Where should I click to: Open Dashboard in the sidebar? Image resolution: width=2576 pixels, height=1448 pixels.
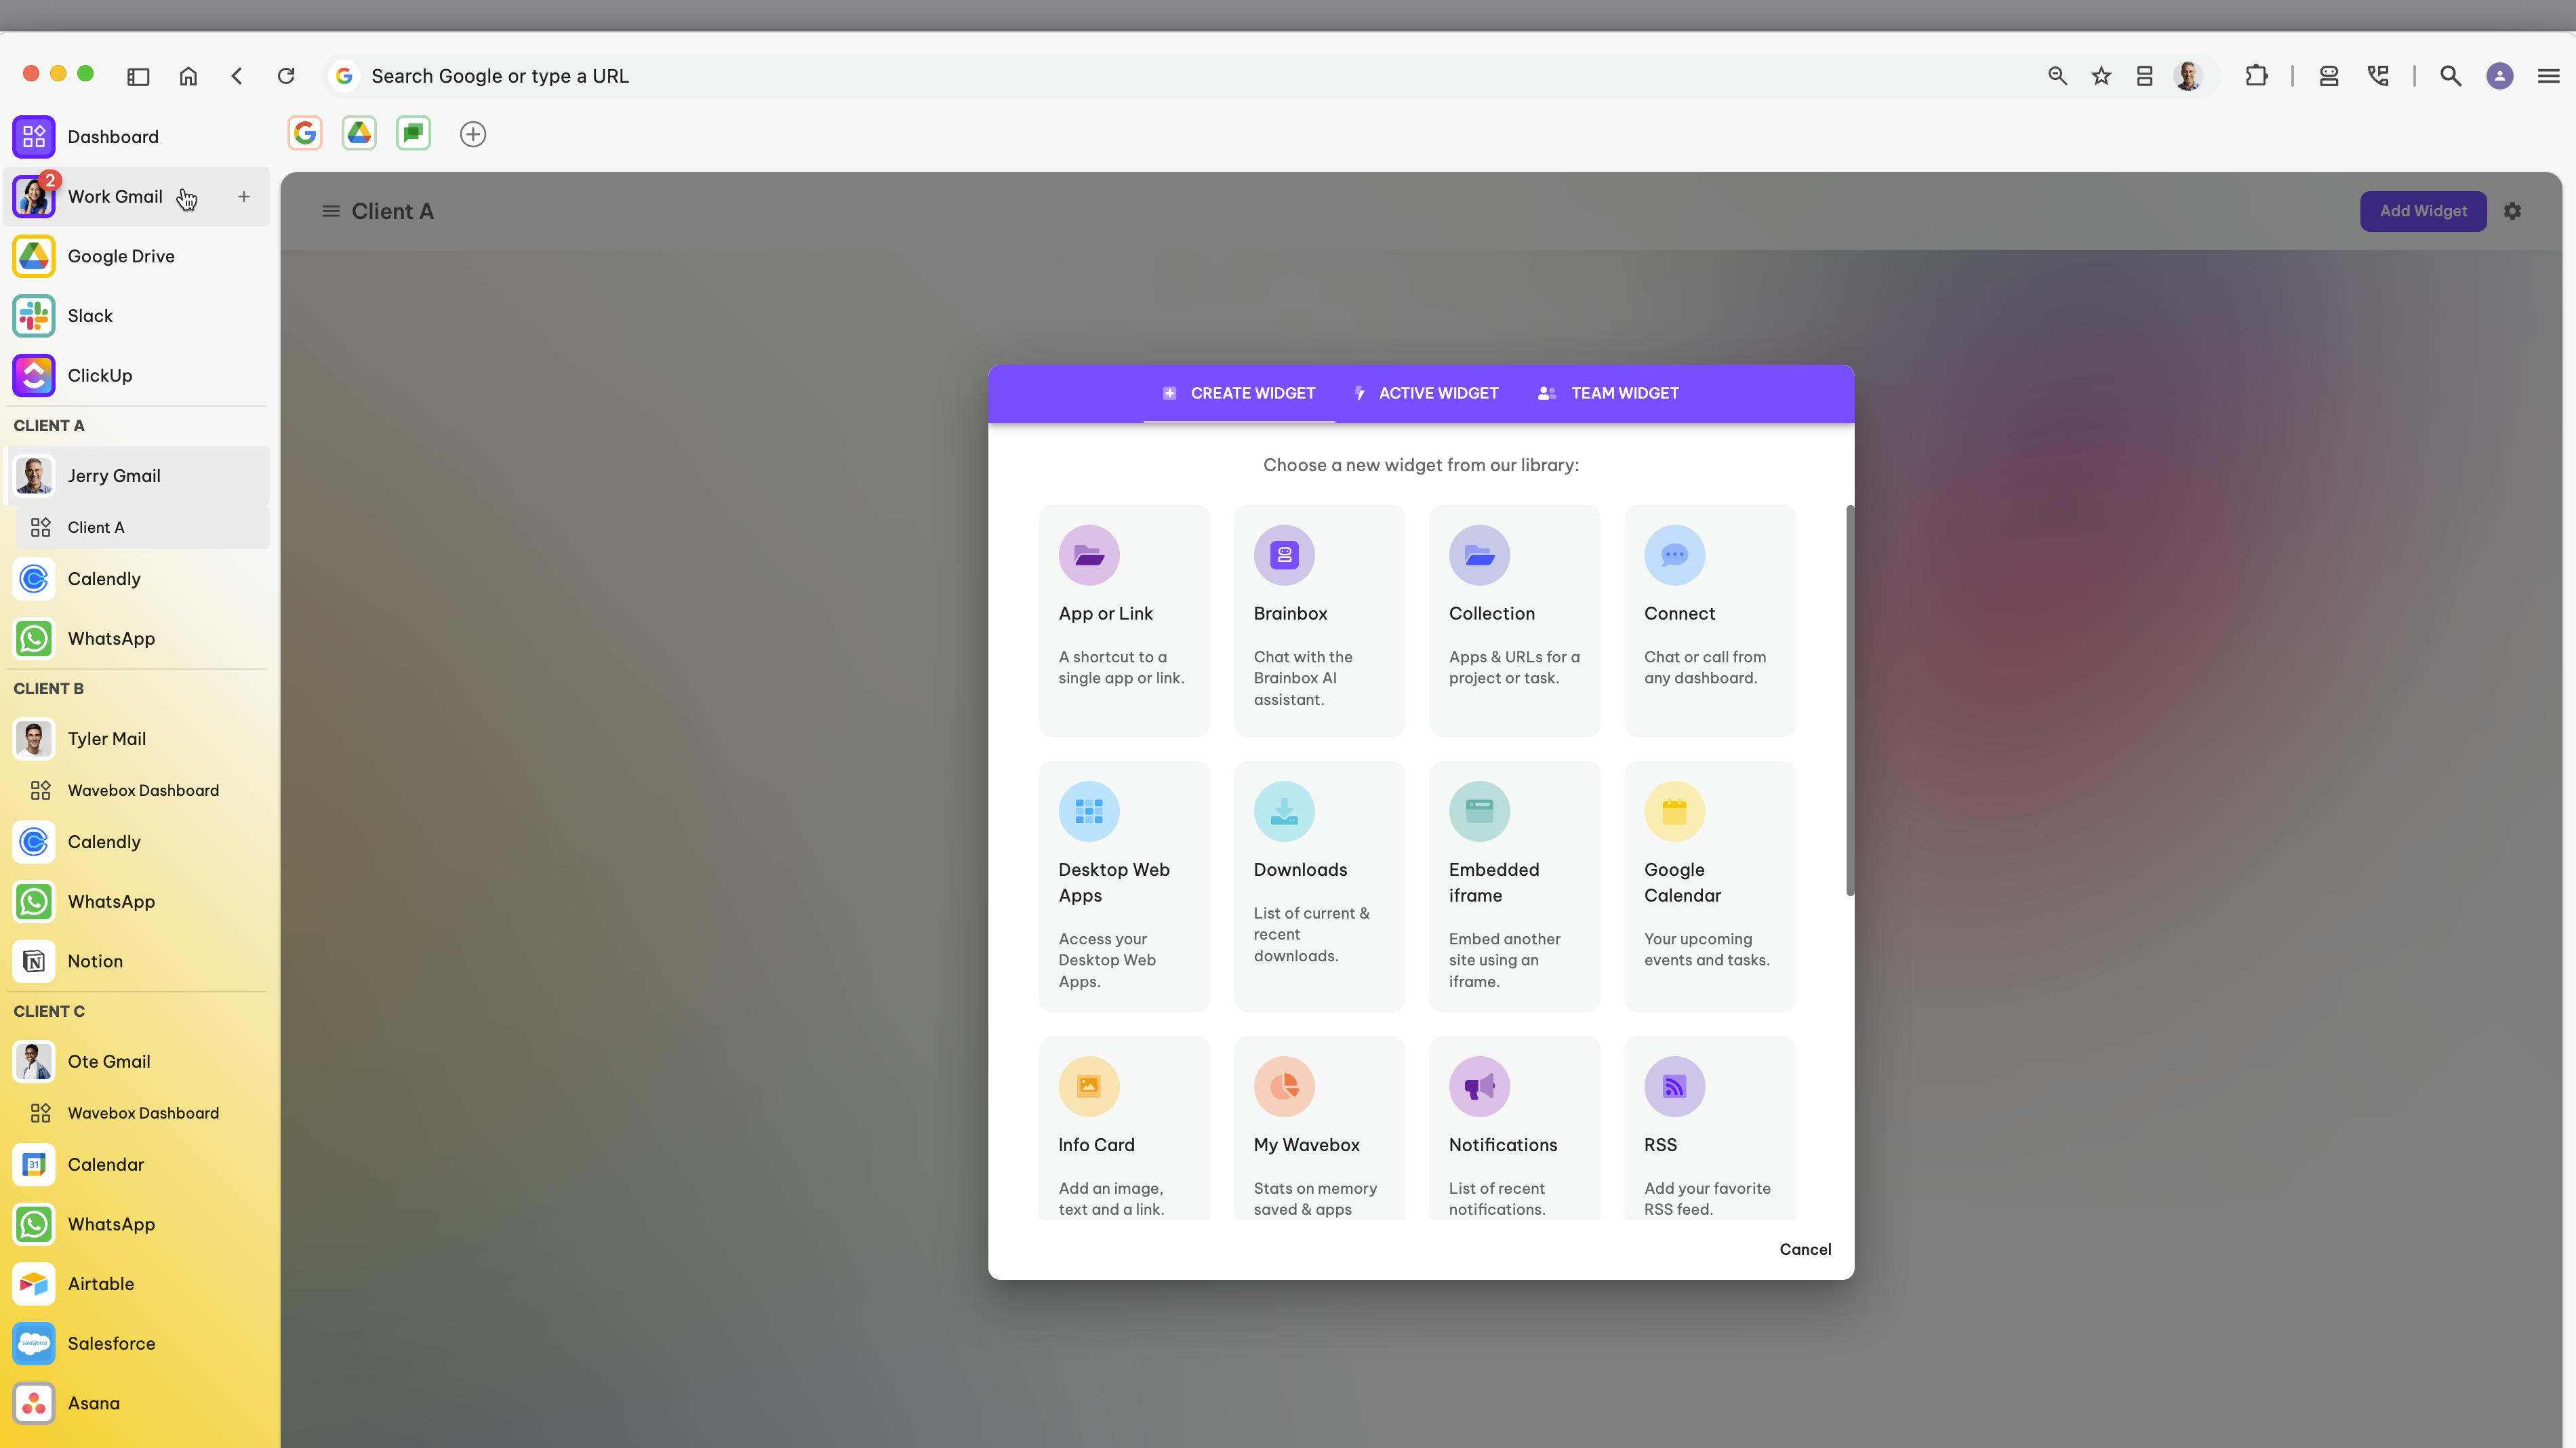(x=136, y=137)
